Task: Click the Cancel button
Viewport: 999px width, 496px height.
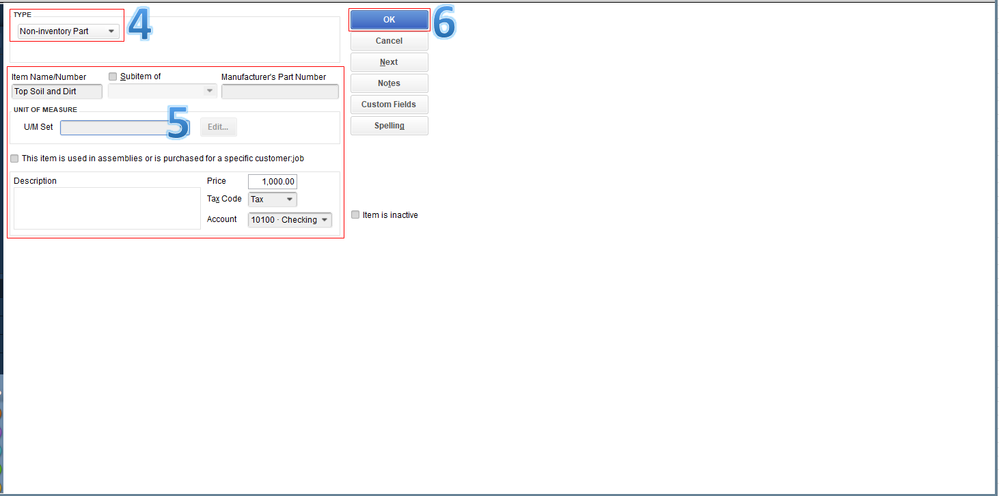Action: pyautogui.click(x=389, y=41)
